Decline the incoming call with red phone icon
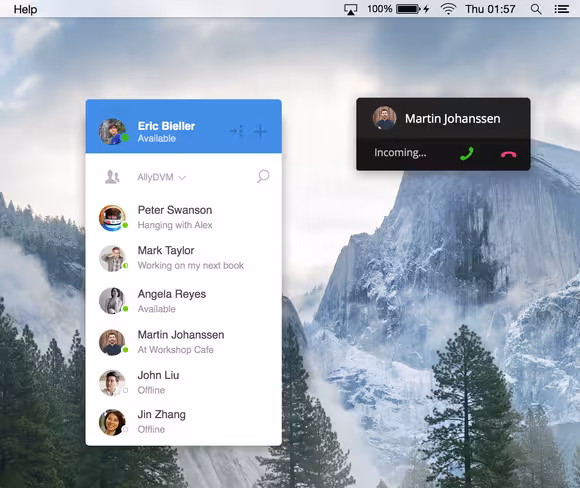The image size is (580, 488). click(509, 155)
